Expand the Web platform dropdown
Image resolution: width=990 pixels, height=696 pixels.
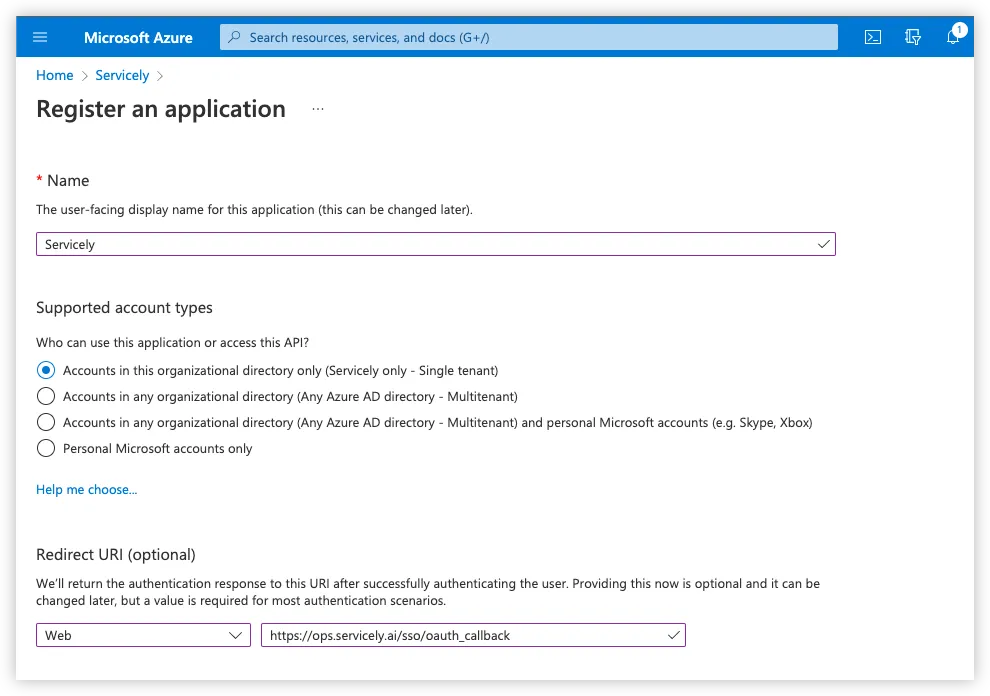143,635
